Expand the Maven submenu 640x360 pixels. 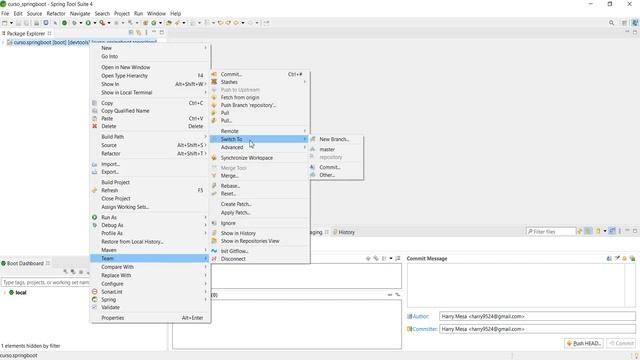point(205,250)
